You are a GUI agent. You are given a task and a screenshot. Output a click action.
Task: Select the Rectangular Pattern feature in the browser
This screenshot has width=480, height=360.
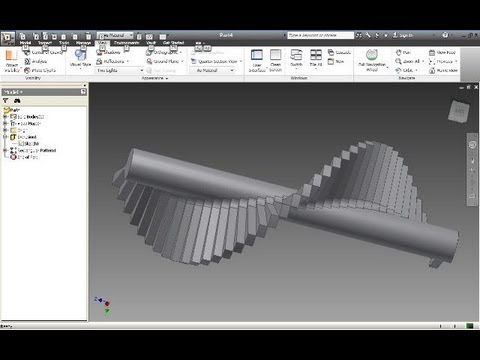pyautogui.click(x=33, y=150)
